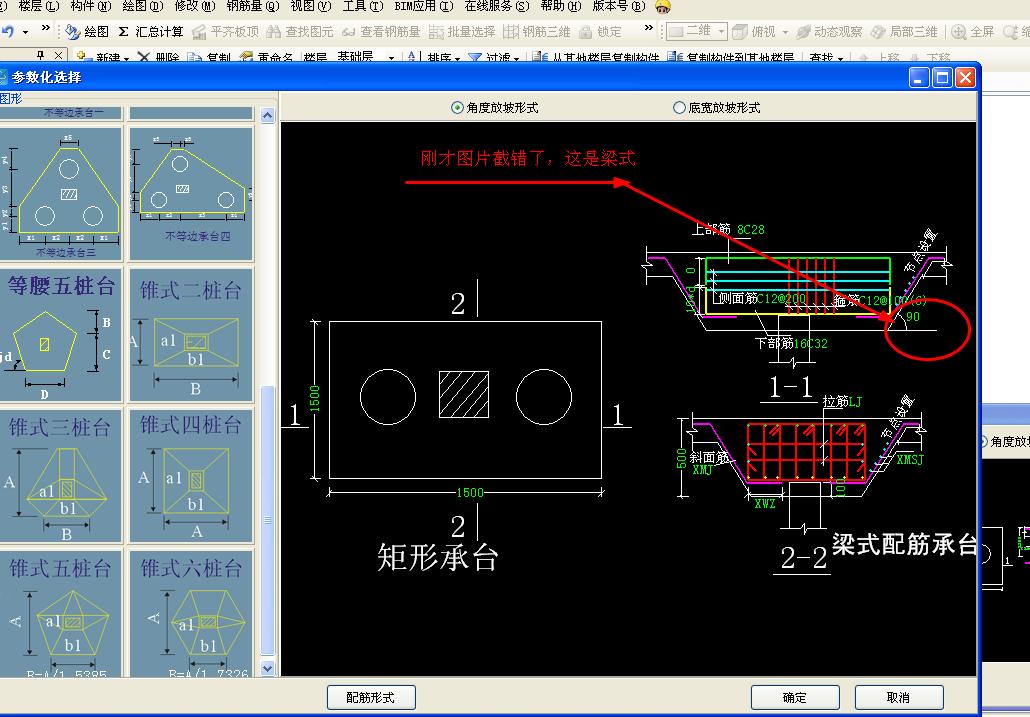
Task: Open the 构件(N) menu
Action: [x=91, y=6]
